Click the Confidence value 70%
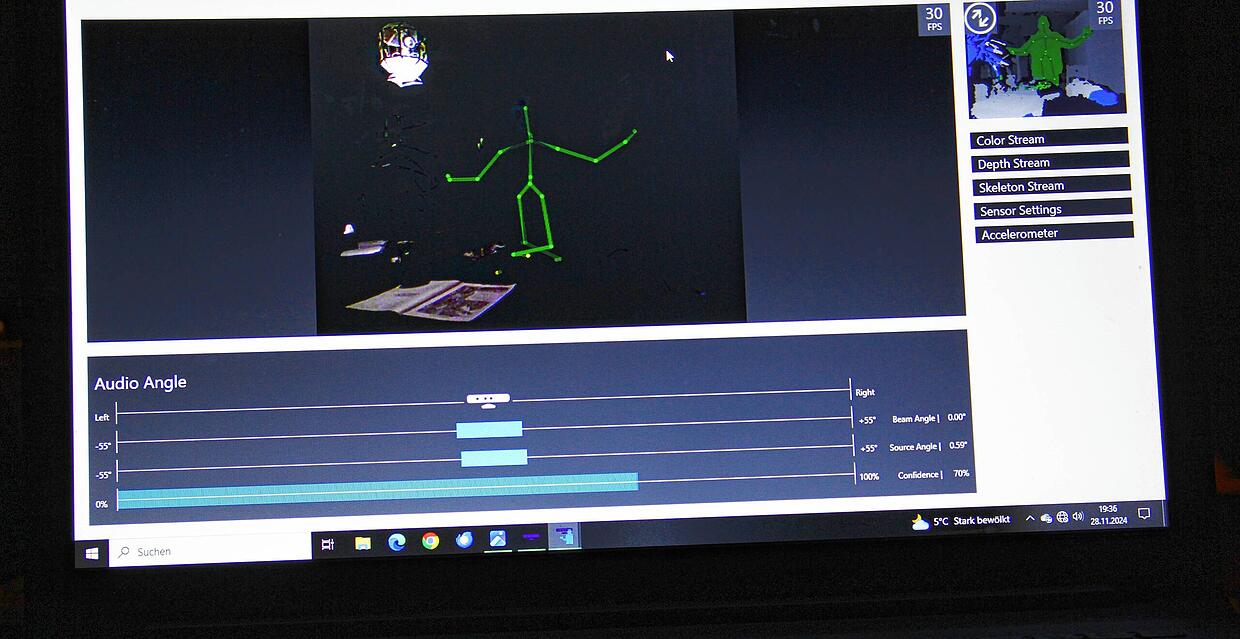Viewport: 1240px width, 639px height. pos(961,473)
